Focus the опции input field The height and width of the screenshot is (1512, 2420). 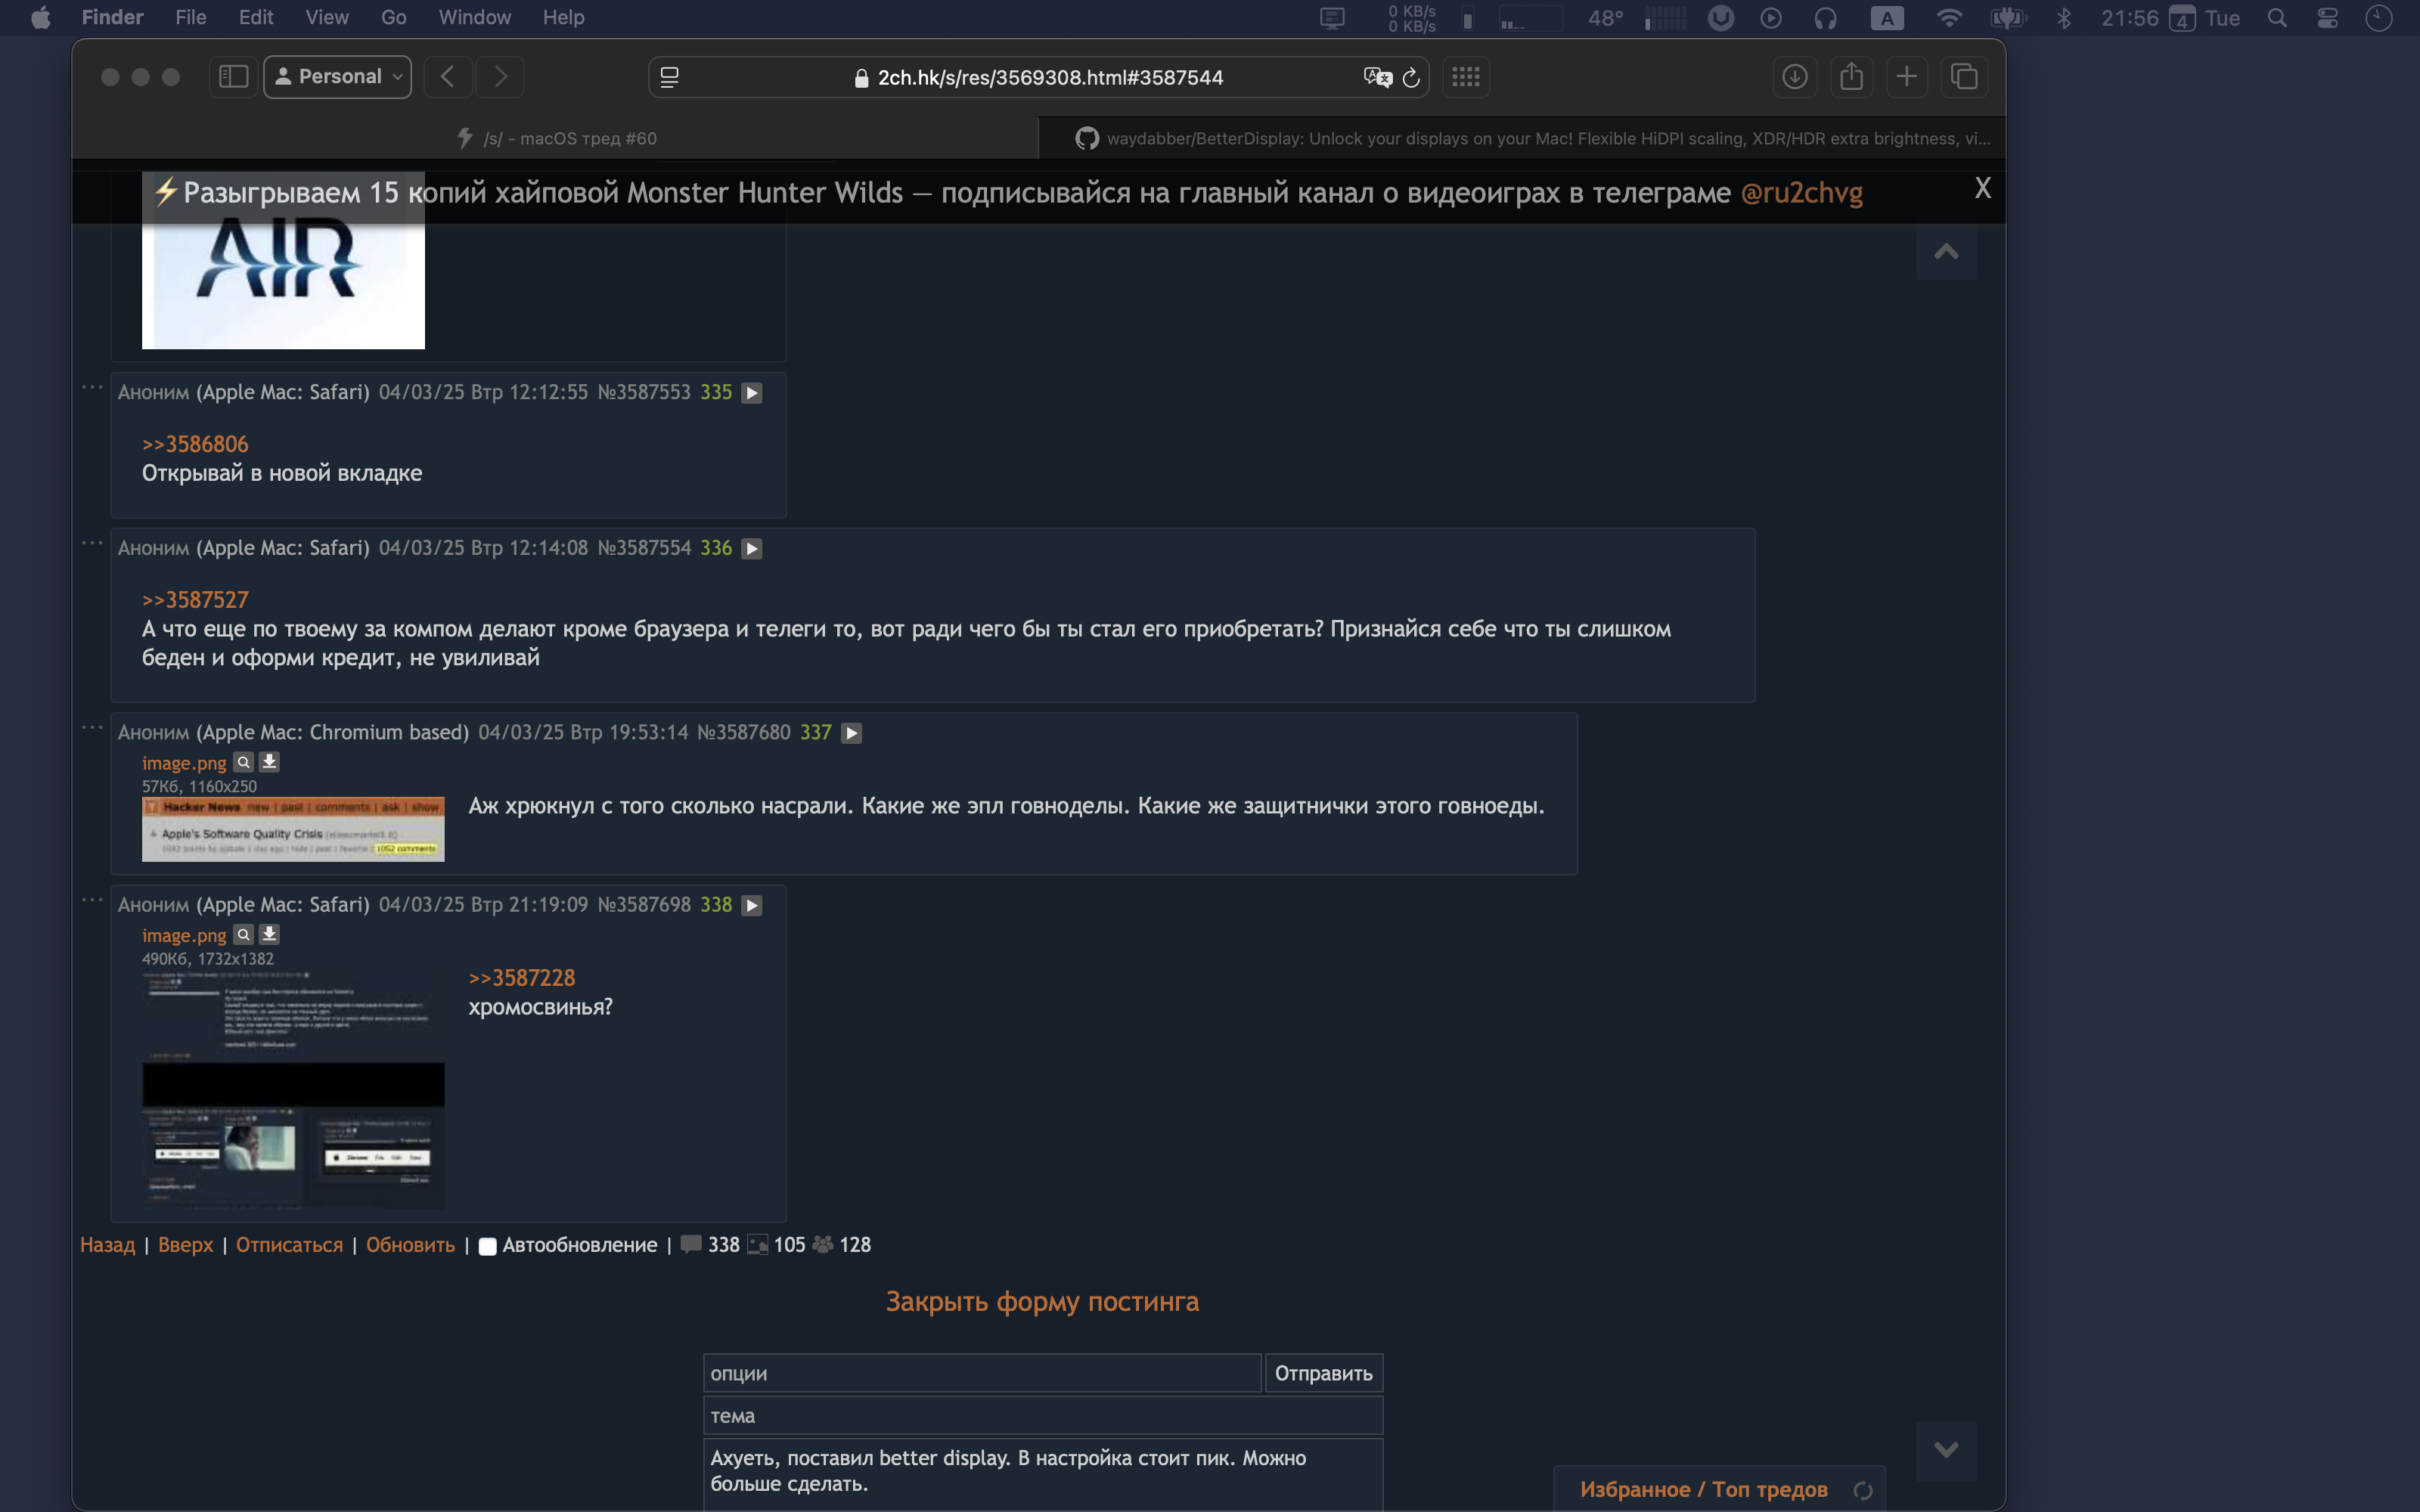pos(982,1373)
